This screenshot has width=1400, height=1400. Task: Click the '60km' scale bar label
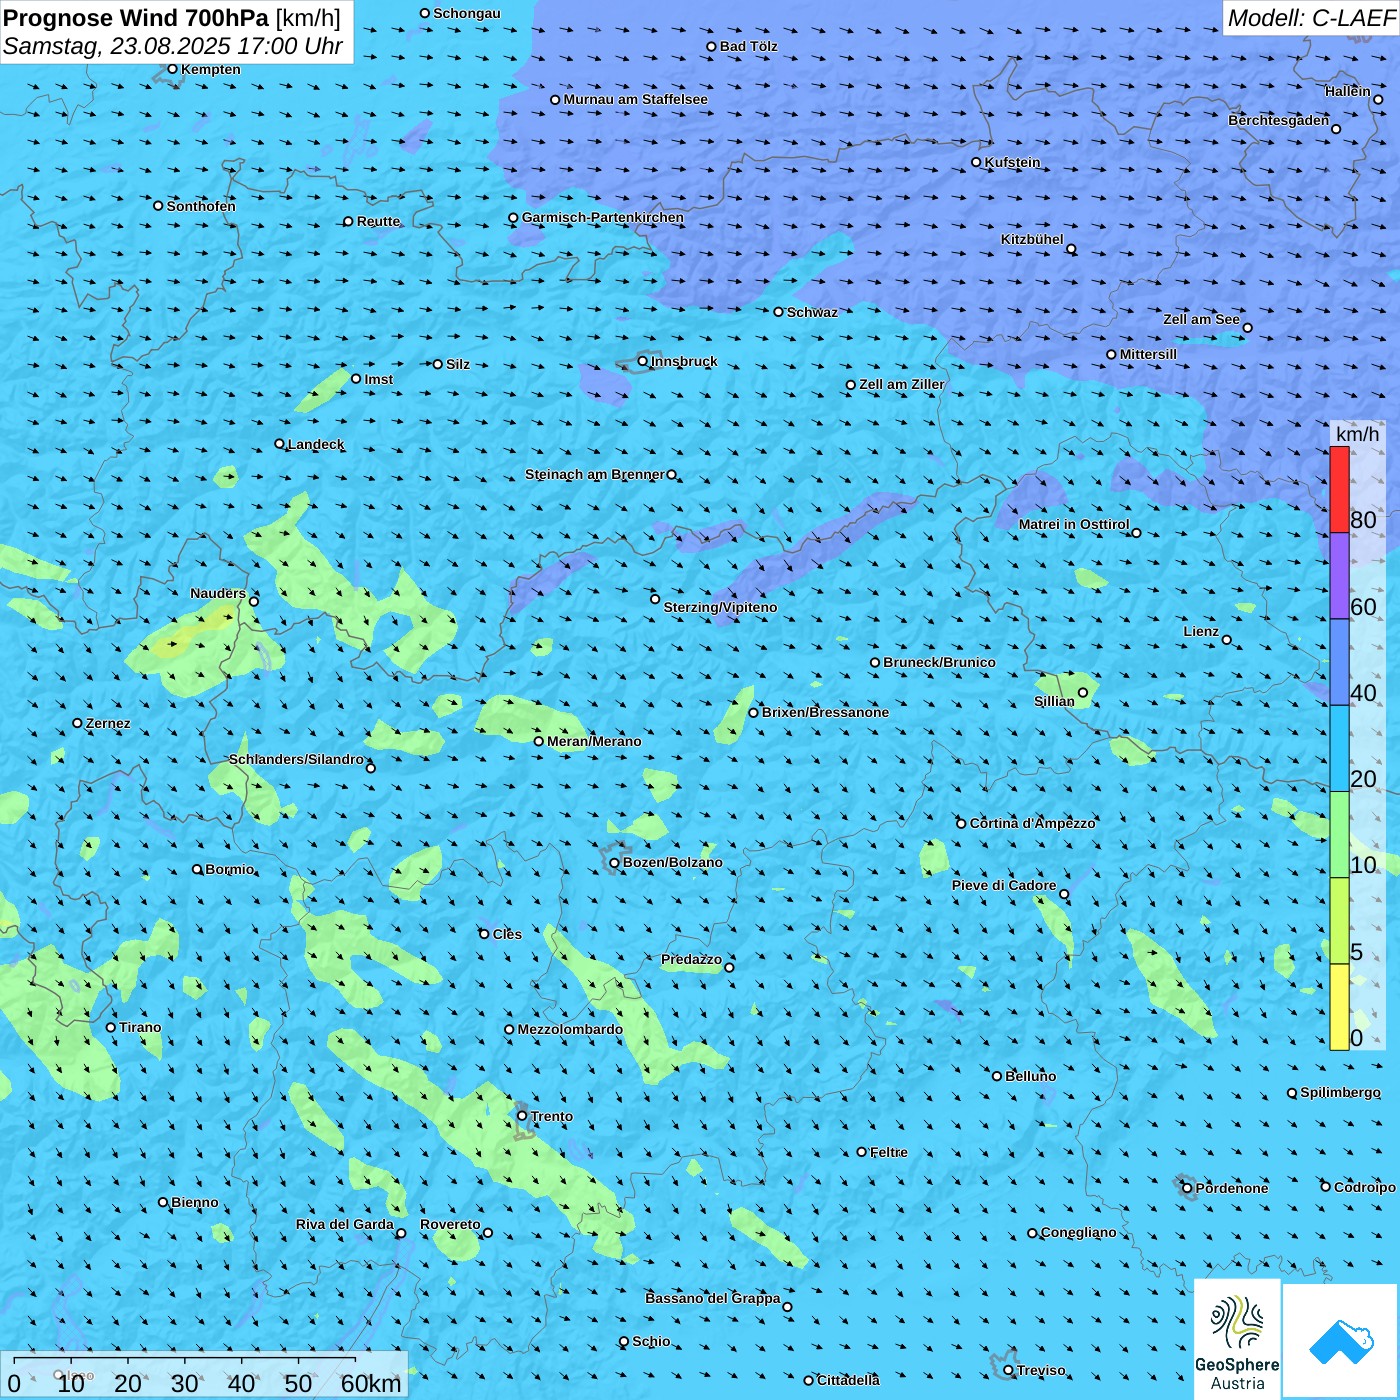tap(371, 1383)
